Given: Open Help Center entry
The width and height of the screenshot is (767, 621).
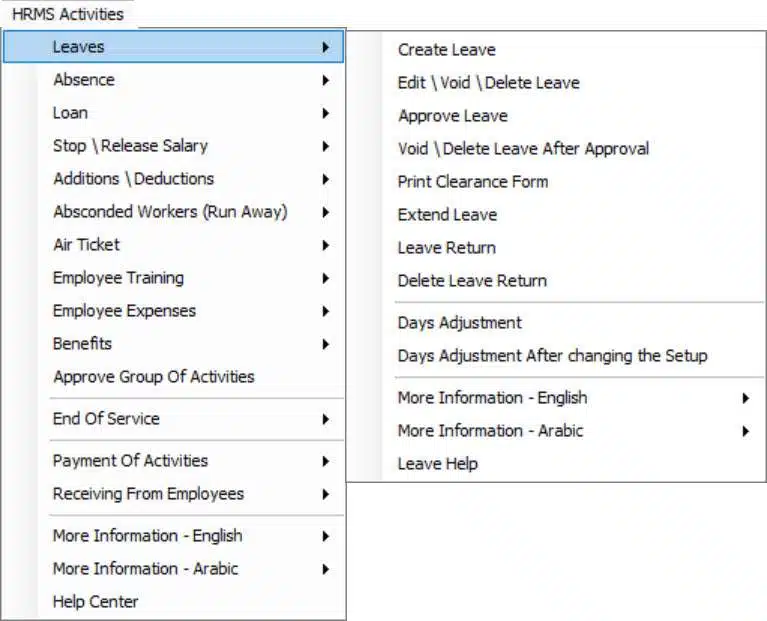Looking at the screenshot, I should (x=95, y=602).
